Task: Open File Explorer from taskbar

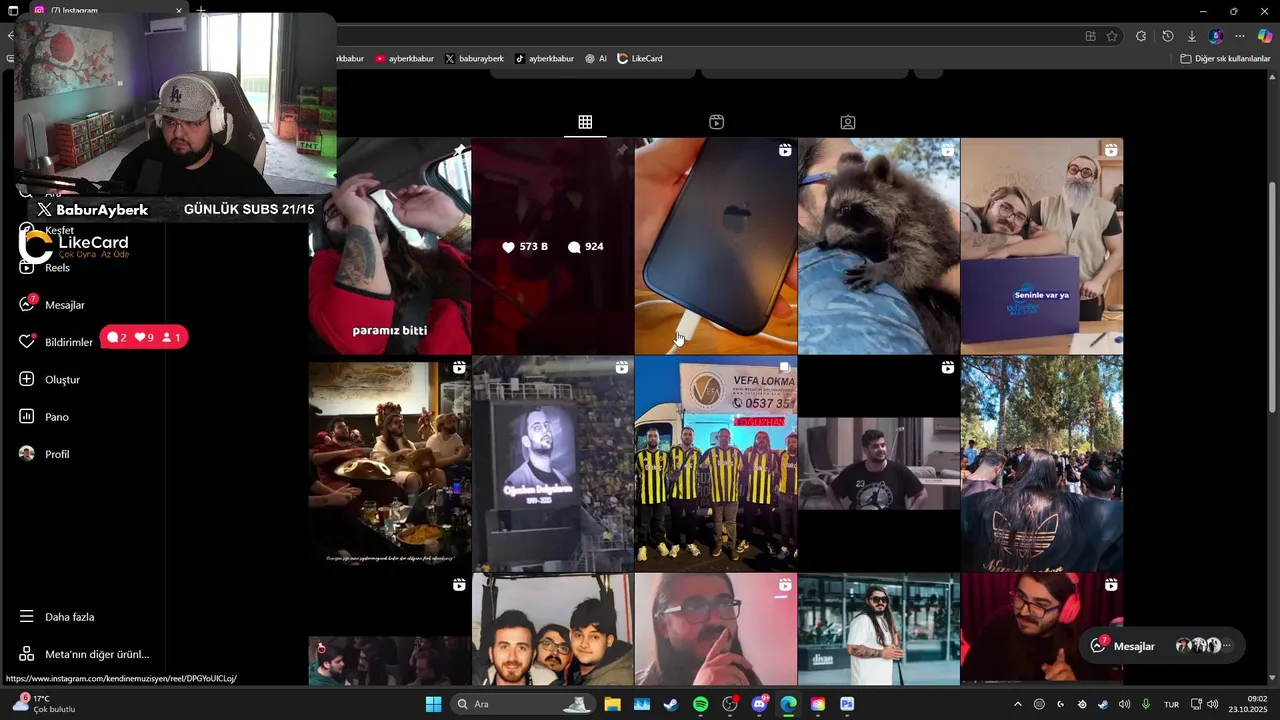Action: (x=612, y=704)
